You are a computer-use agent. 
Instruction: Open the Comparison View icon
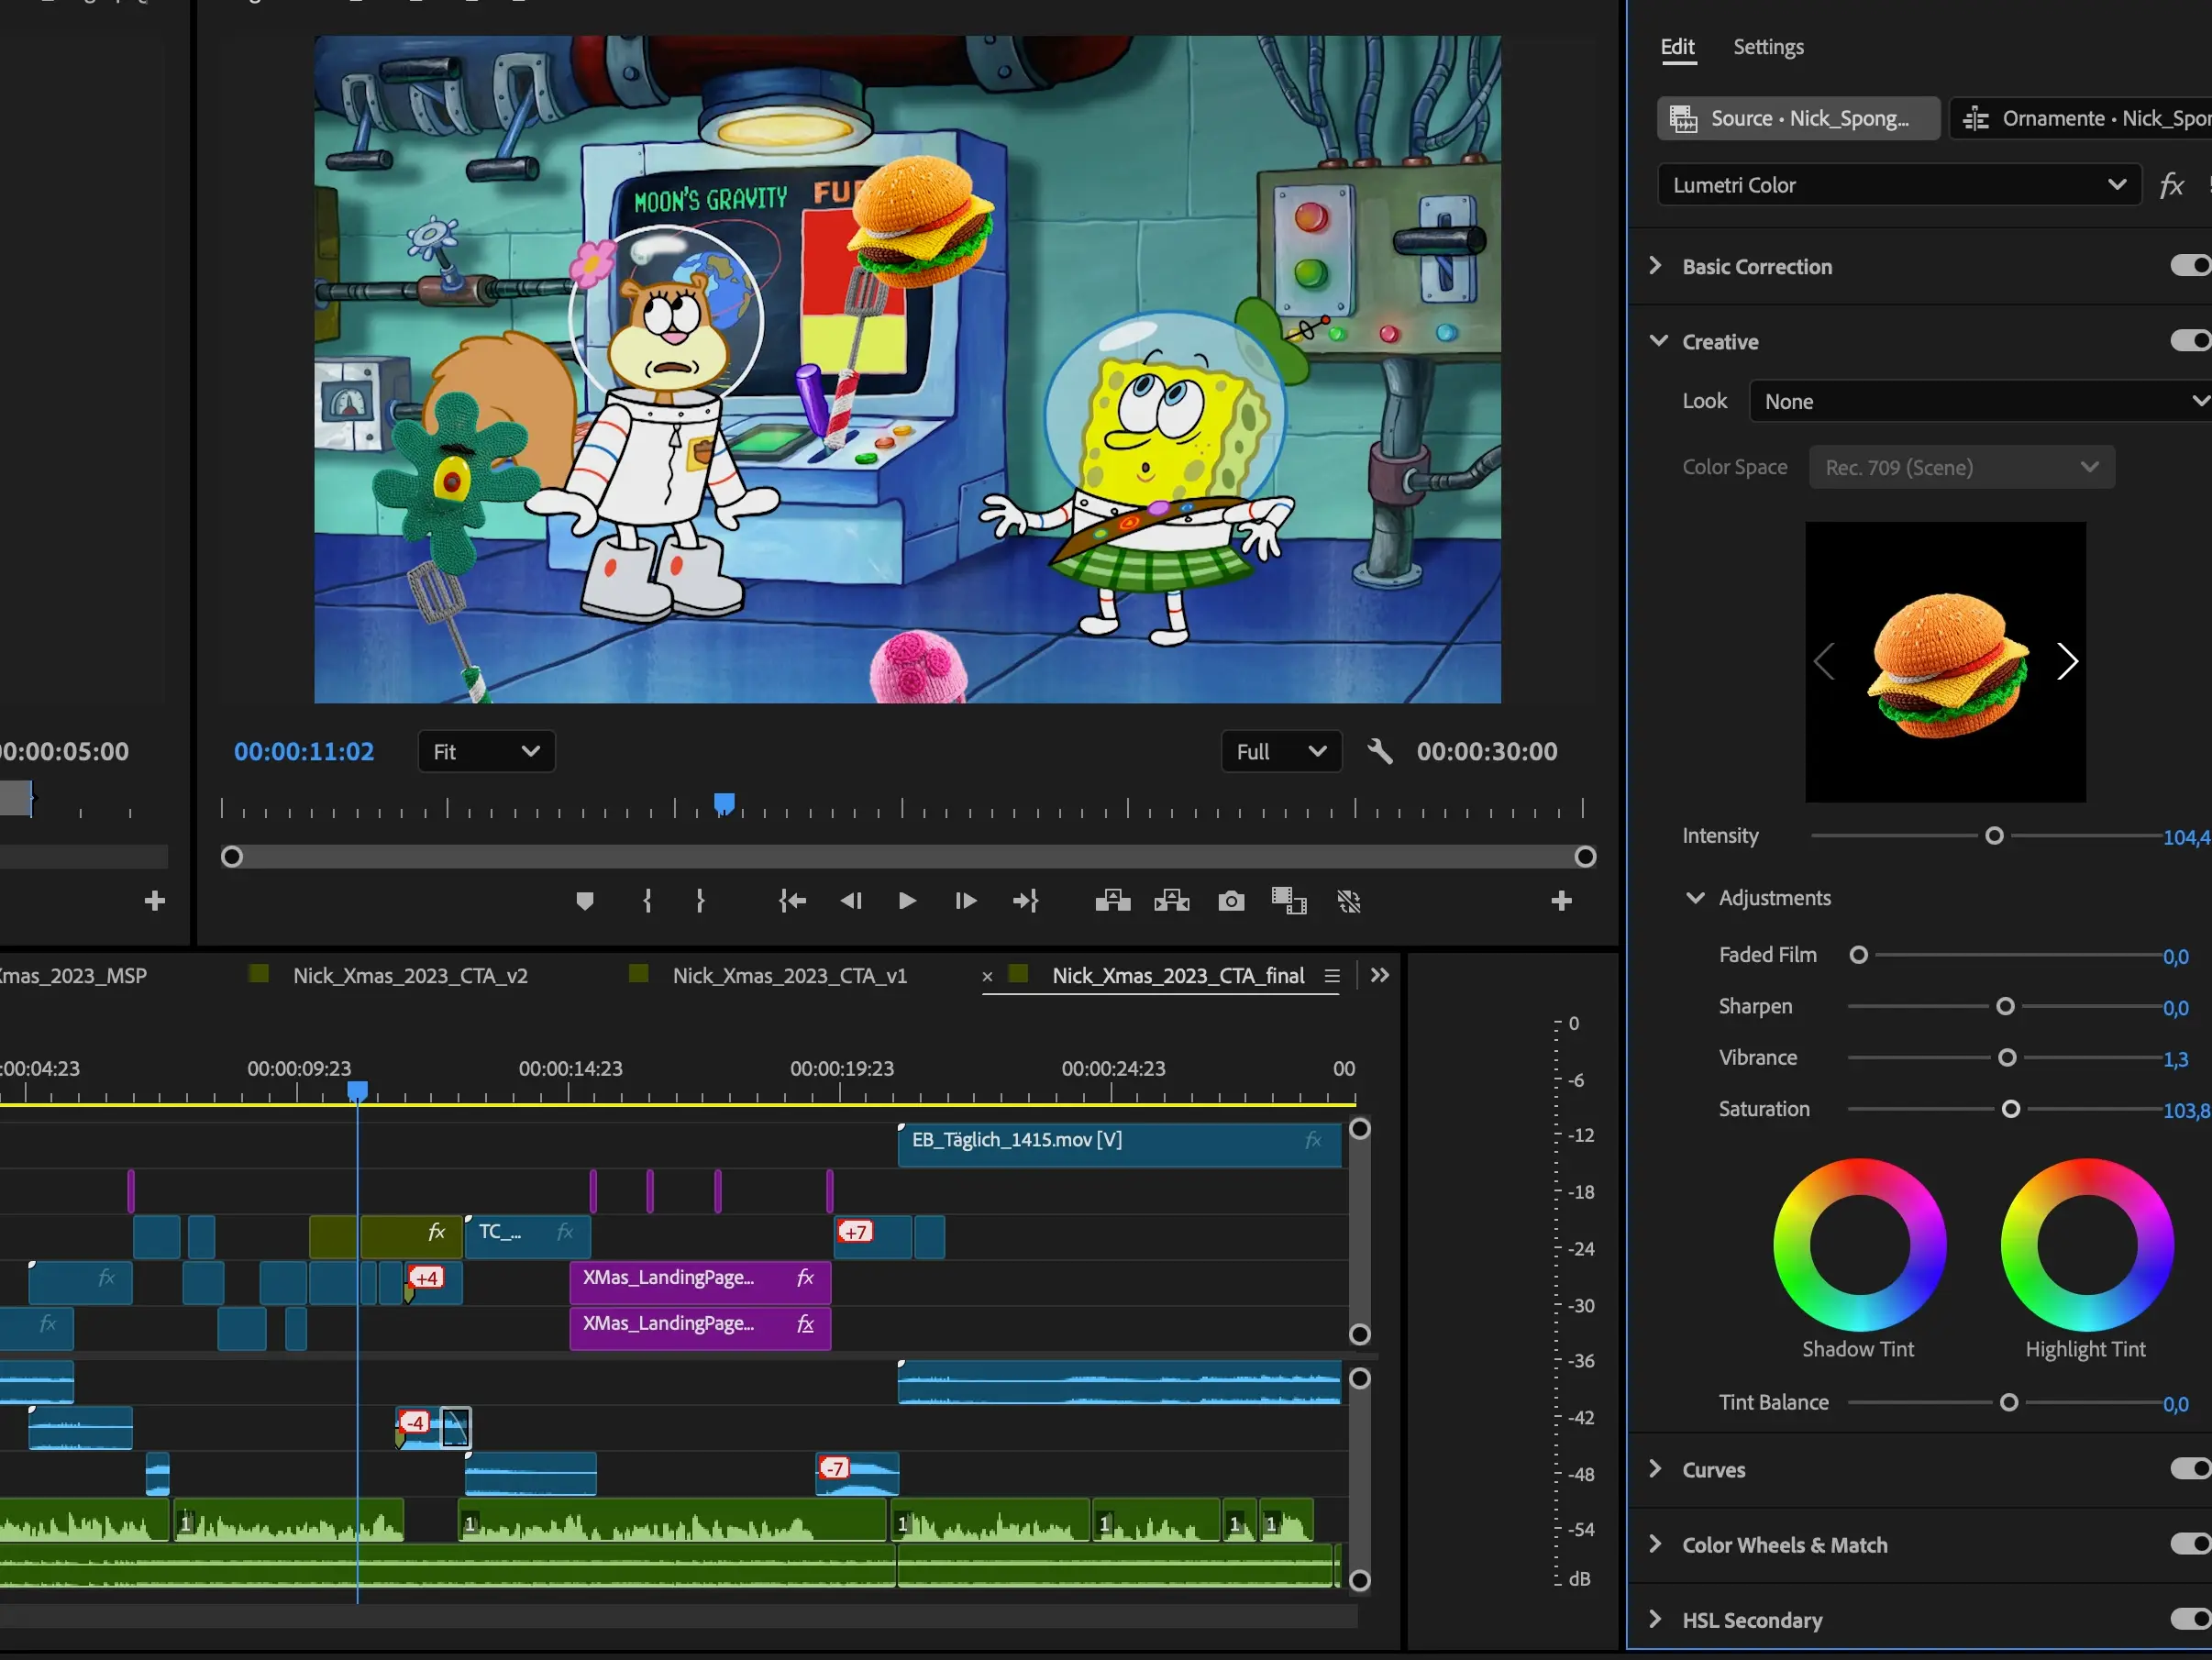tap(1289, 901)
